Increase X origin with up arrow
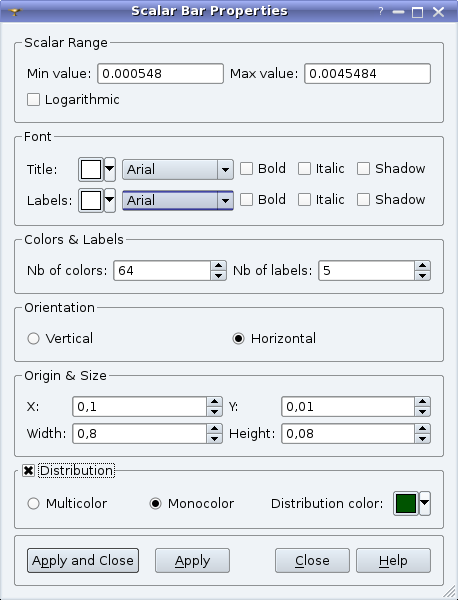Screen dimensions: 458x600 (214, 402)
